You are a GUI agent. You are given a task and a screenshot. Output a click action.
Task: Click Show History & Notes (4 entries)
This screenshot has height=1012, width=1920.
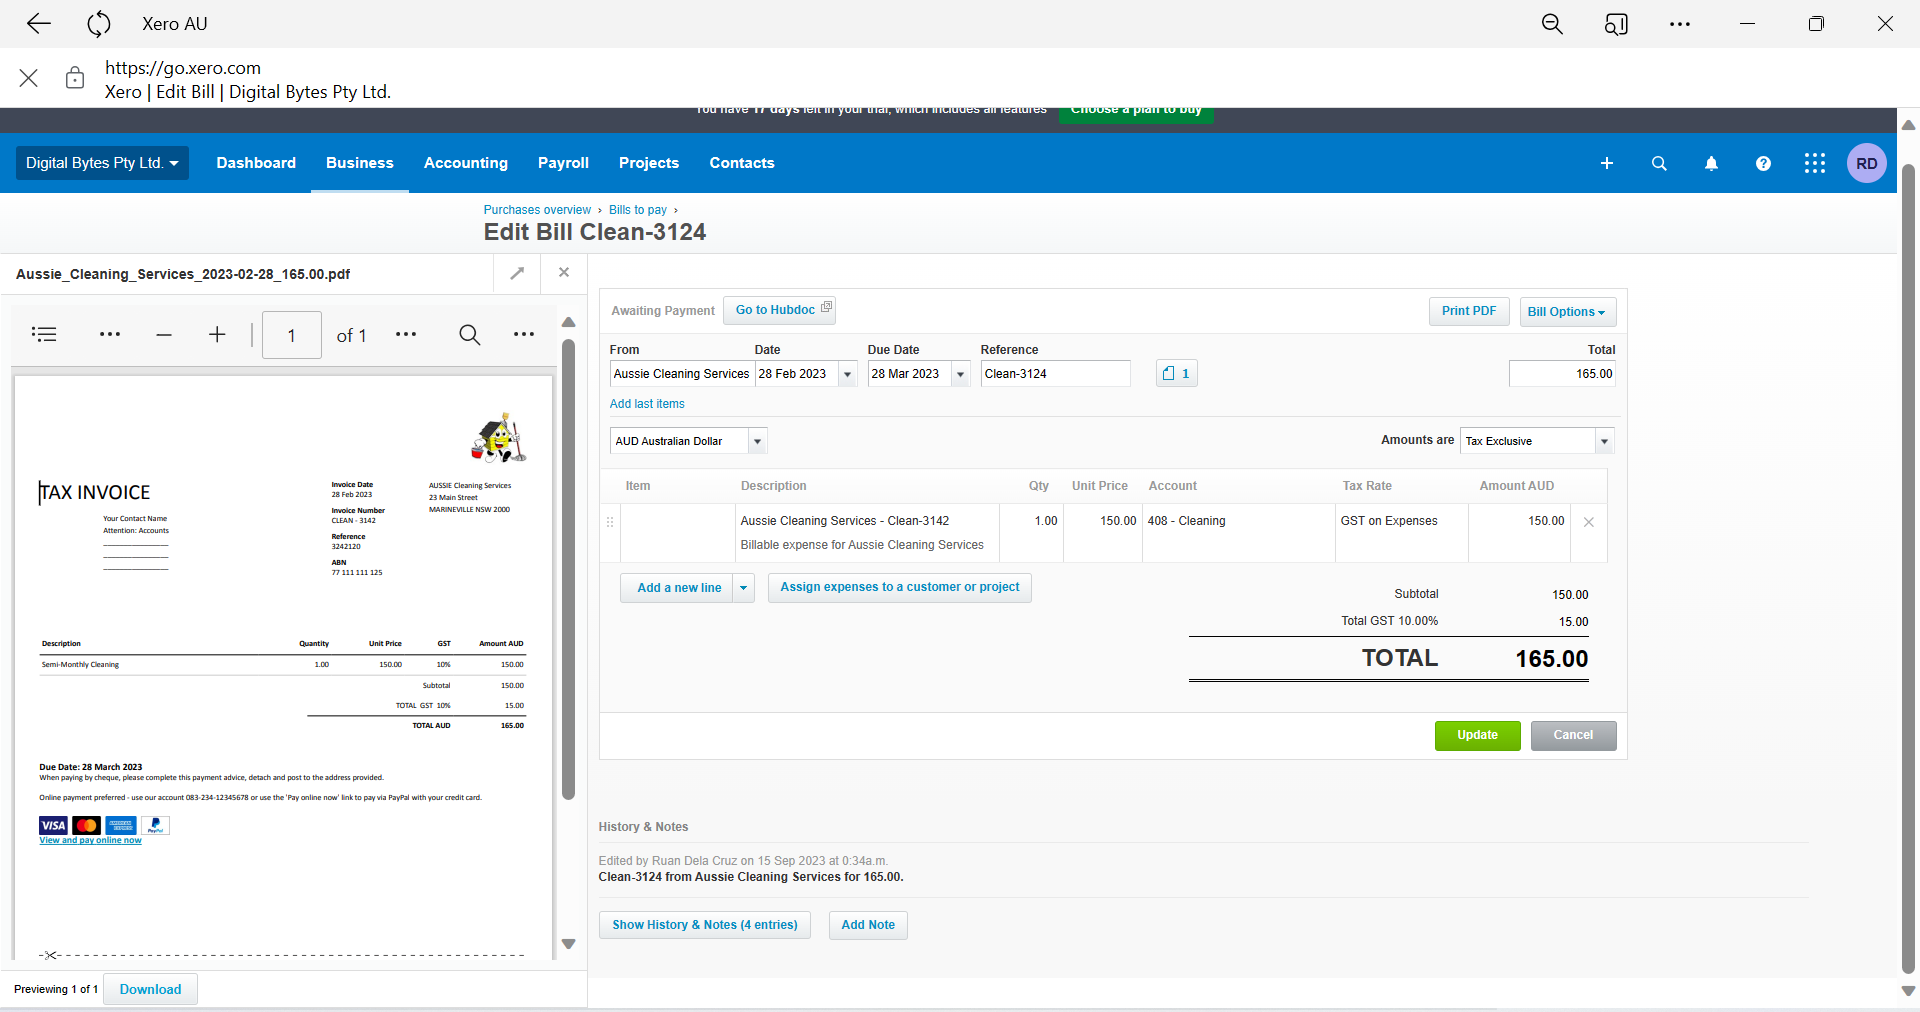tap(705, 925)
